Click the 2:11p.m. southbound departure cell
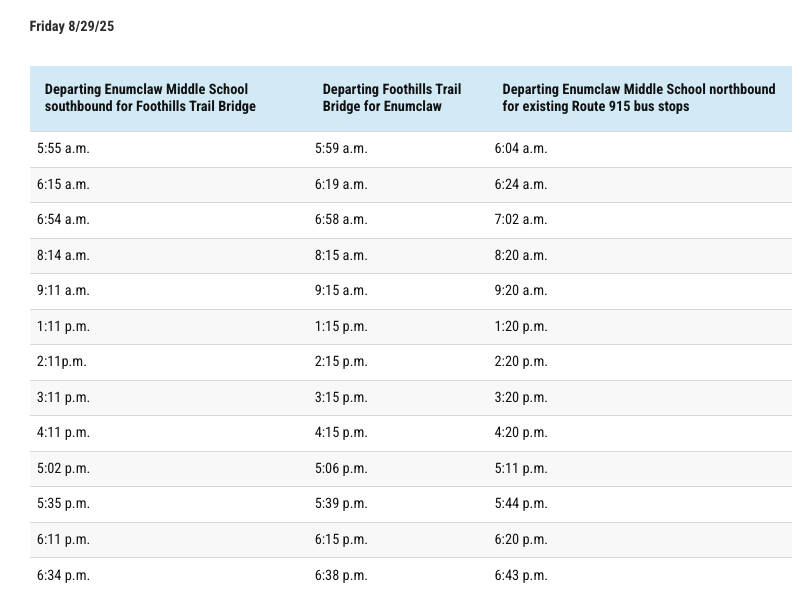 [61, 362]
